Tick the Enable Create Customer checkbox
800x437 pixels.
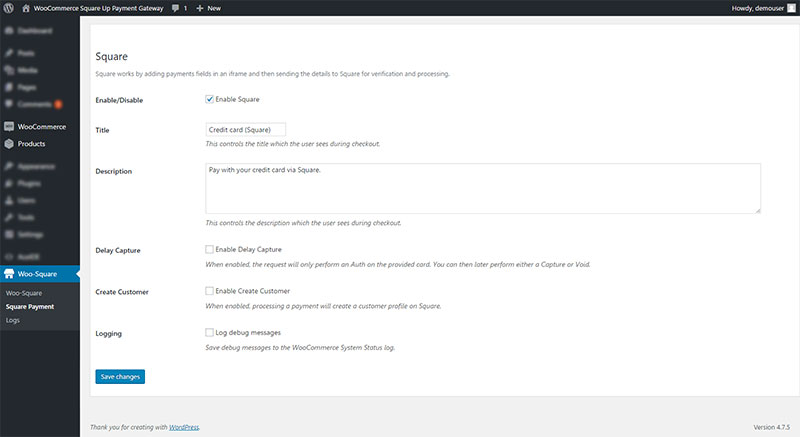(209, 291)
